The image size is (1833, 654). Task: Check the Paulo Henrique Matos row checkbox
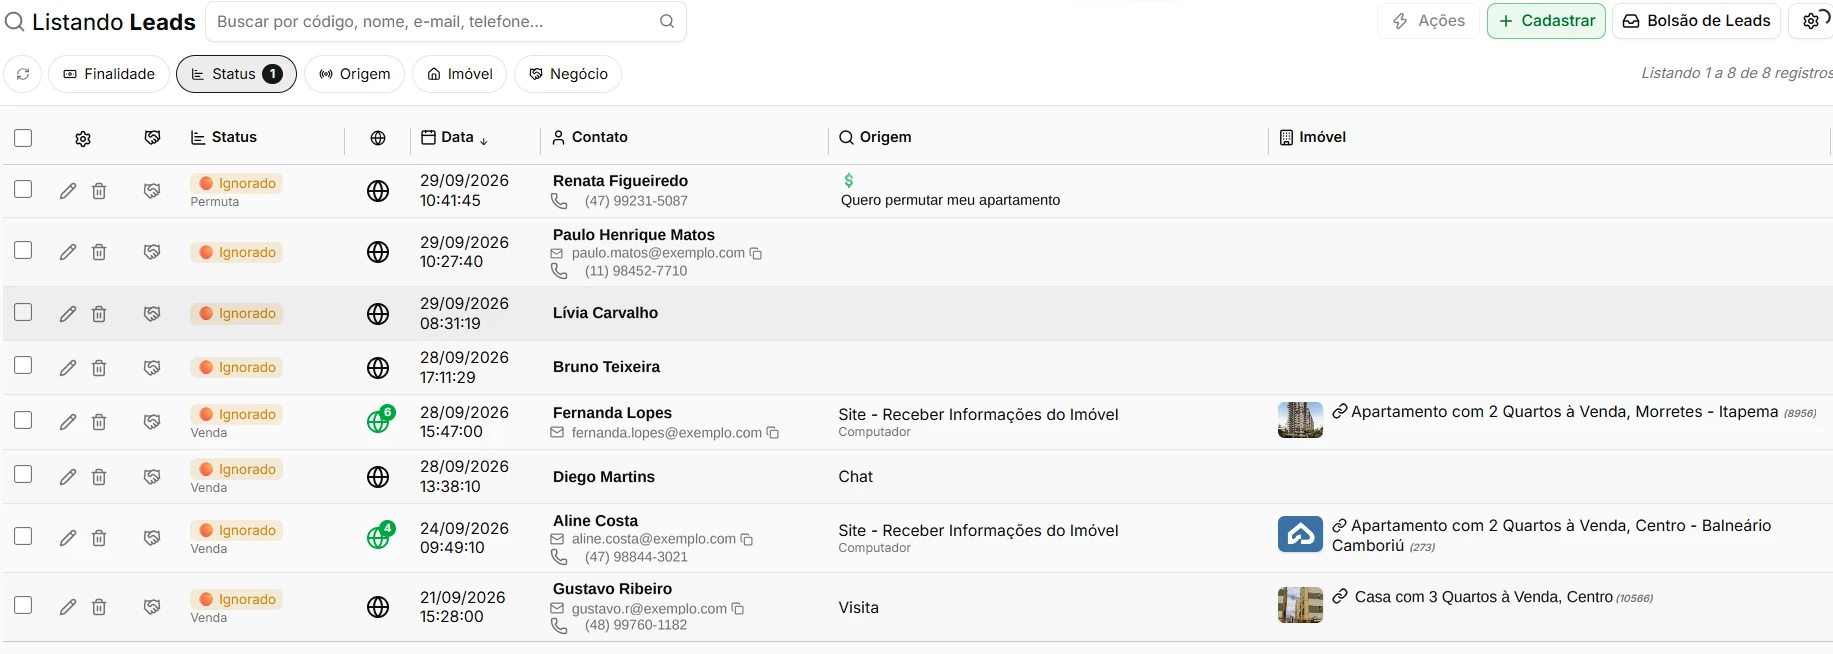click(23, 250)
